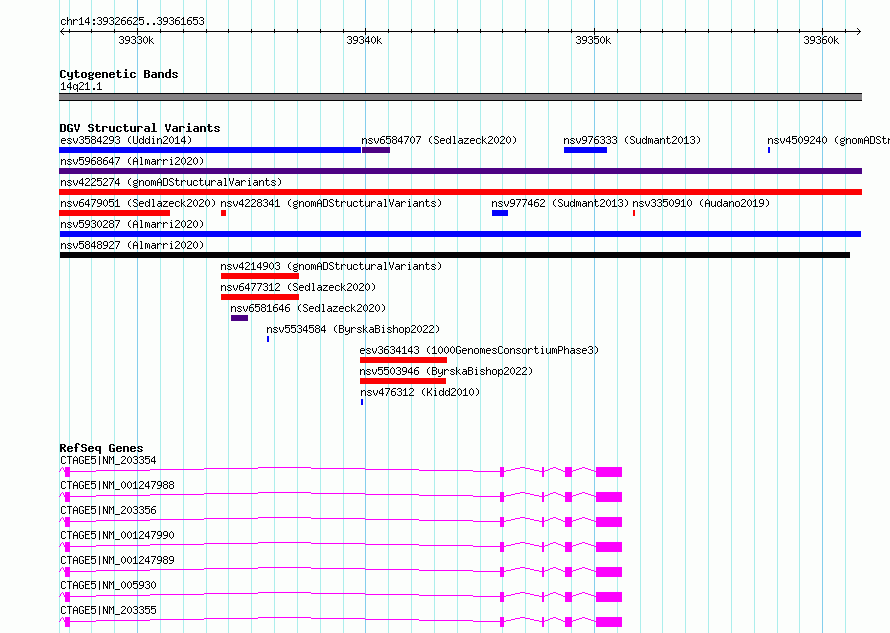Select the nsv5930287 (Almarri2020) blue bar
890x633 pixels.
coord(460,234)
